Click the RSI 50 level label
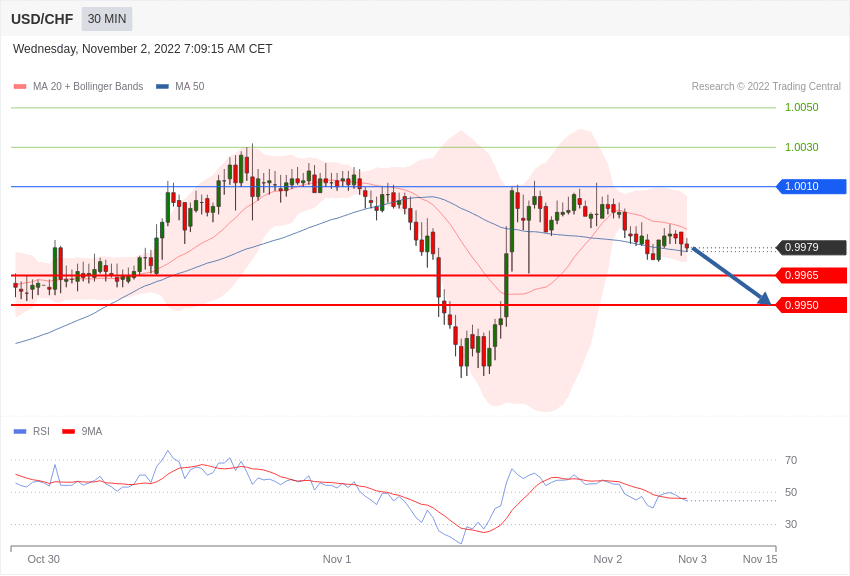850x576 pixels. pyautogui.click(x=791, y=493)
